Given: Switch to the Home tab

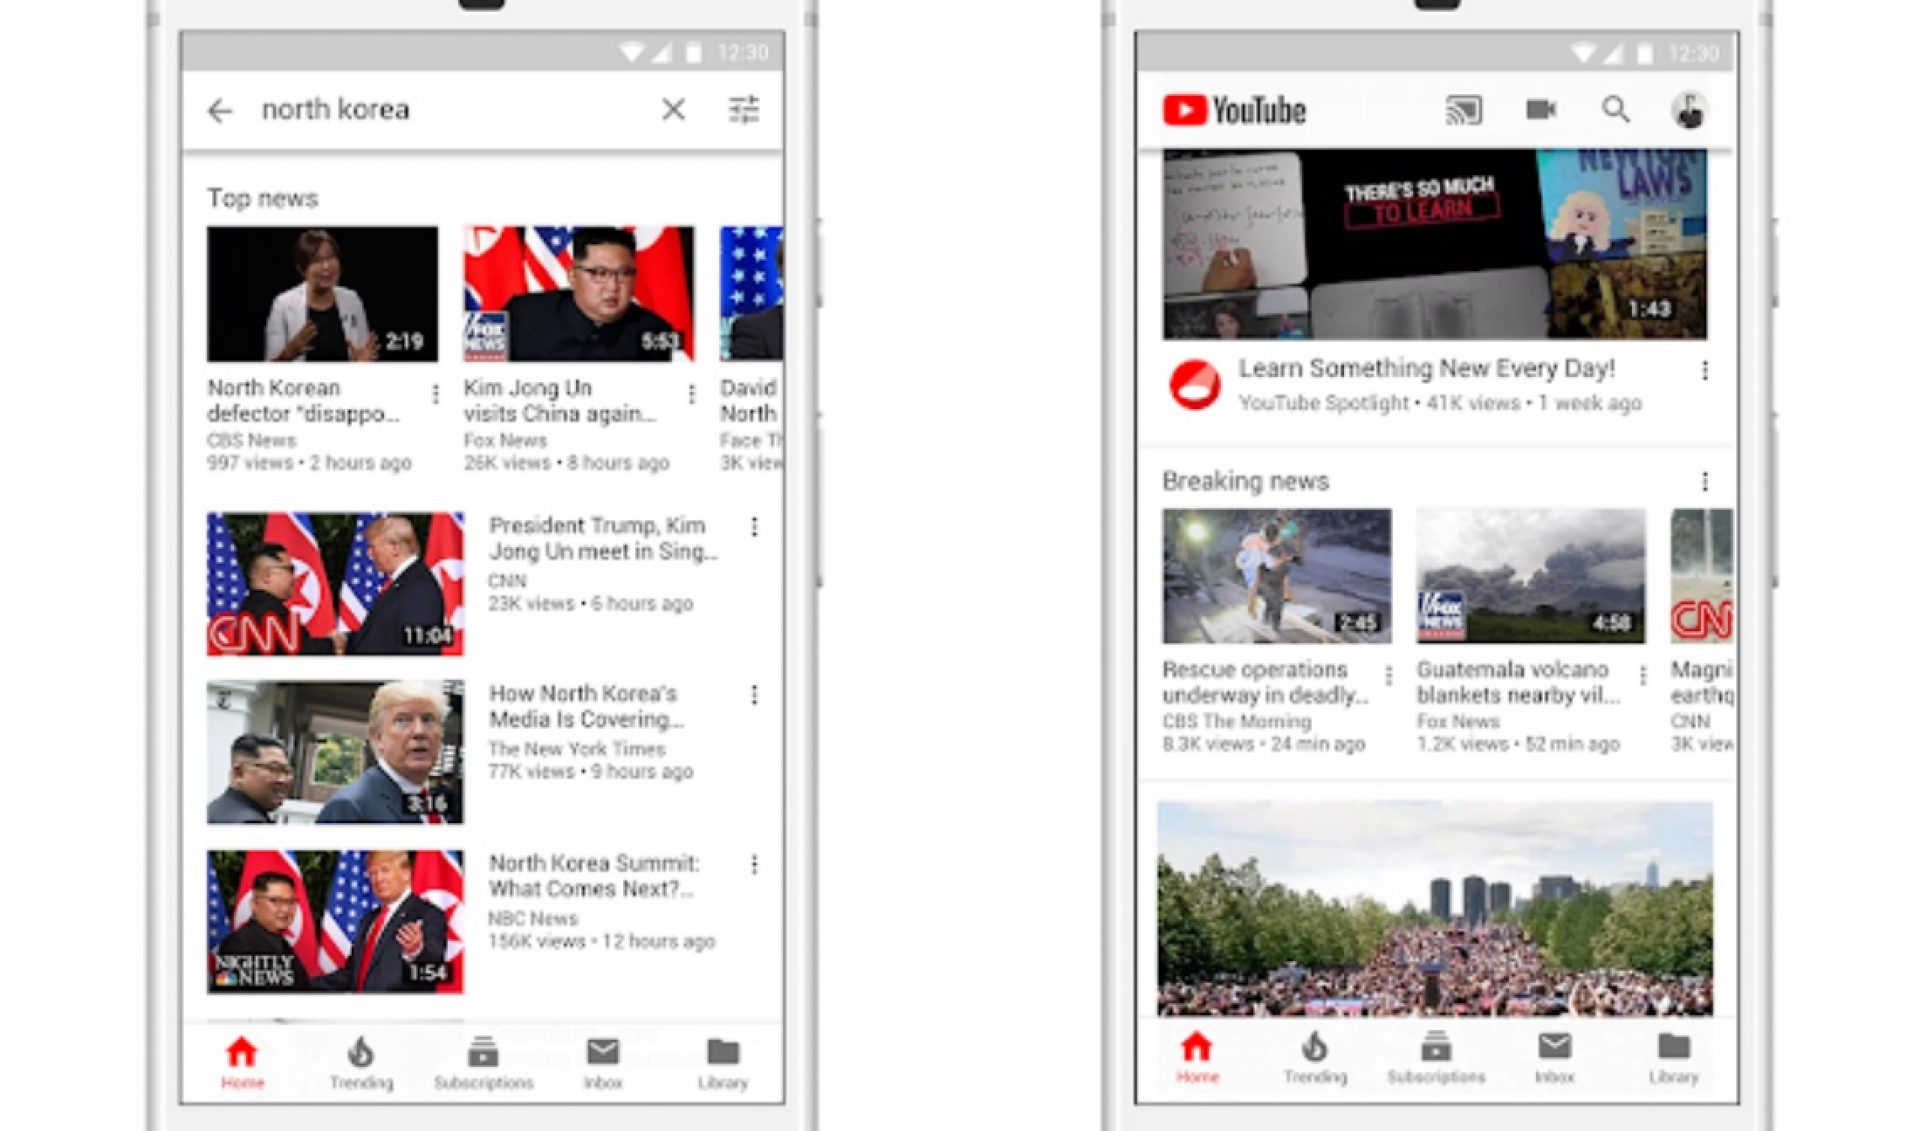Looking at the screenshot, I should pos(243,1053).
